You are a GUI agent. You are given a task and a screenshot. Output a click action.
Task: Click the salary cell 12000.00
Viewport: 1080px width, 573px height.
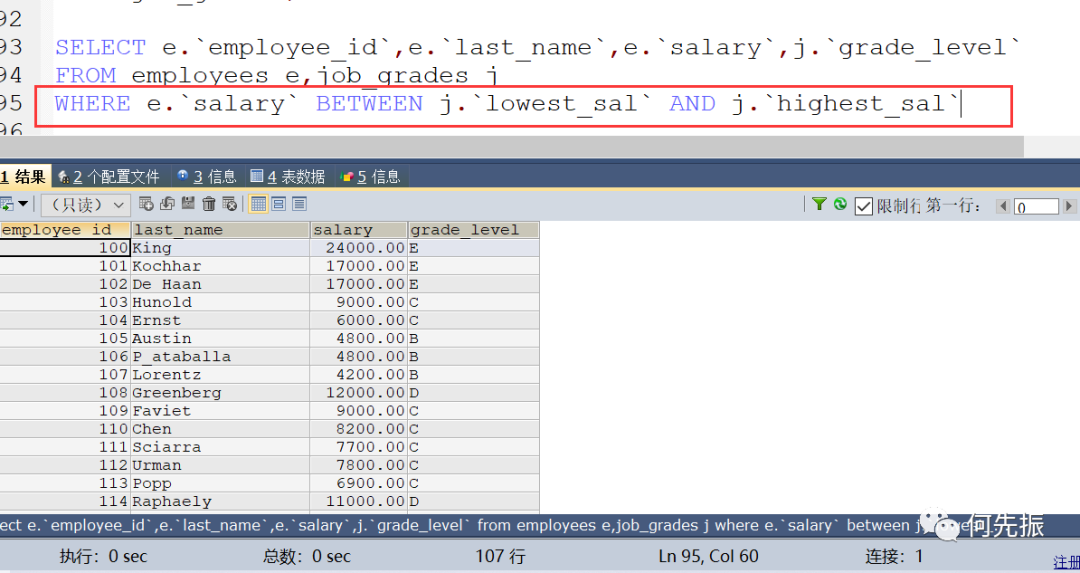tap(359, 393)
